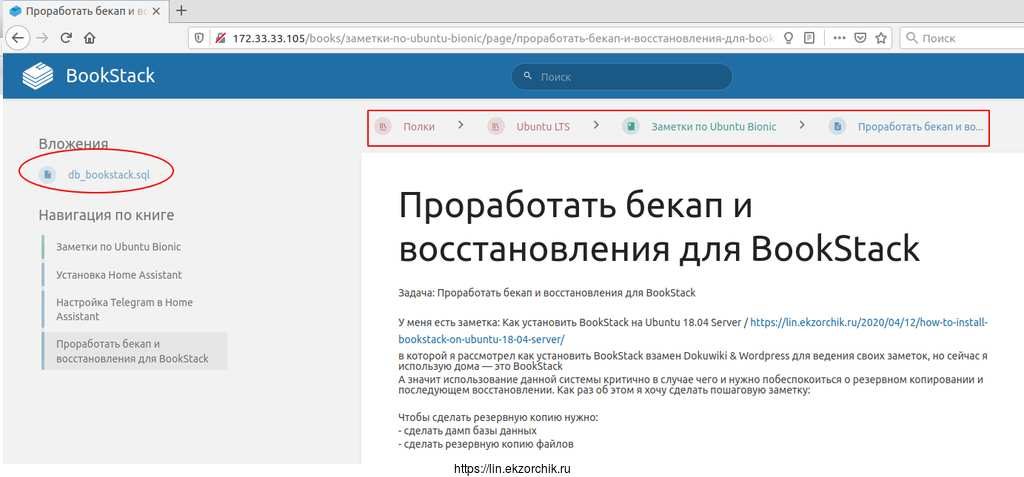Toggle reader view icon in address bar

coord(809,38)
